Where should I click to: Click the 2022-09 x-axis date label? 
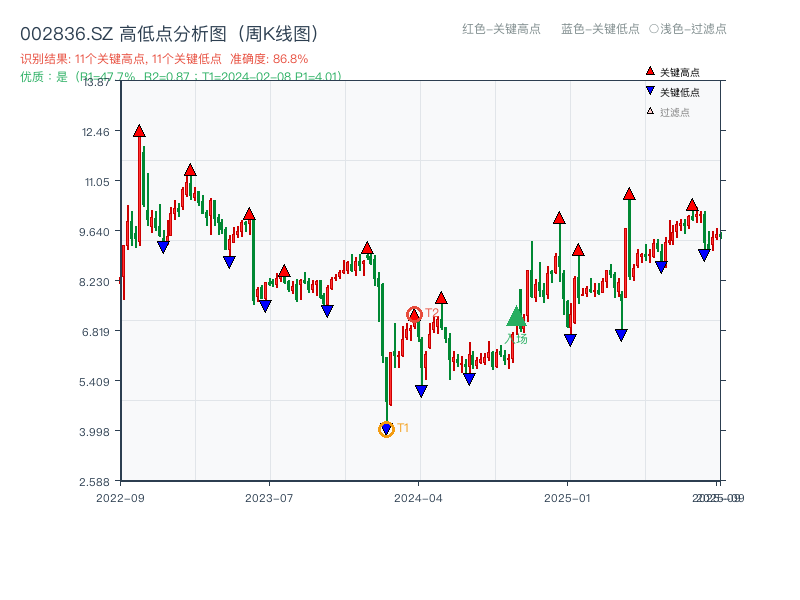pyautogui.click(x=119, y=497)
